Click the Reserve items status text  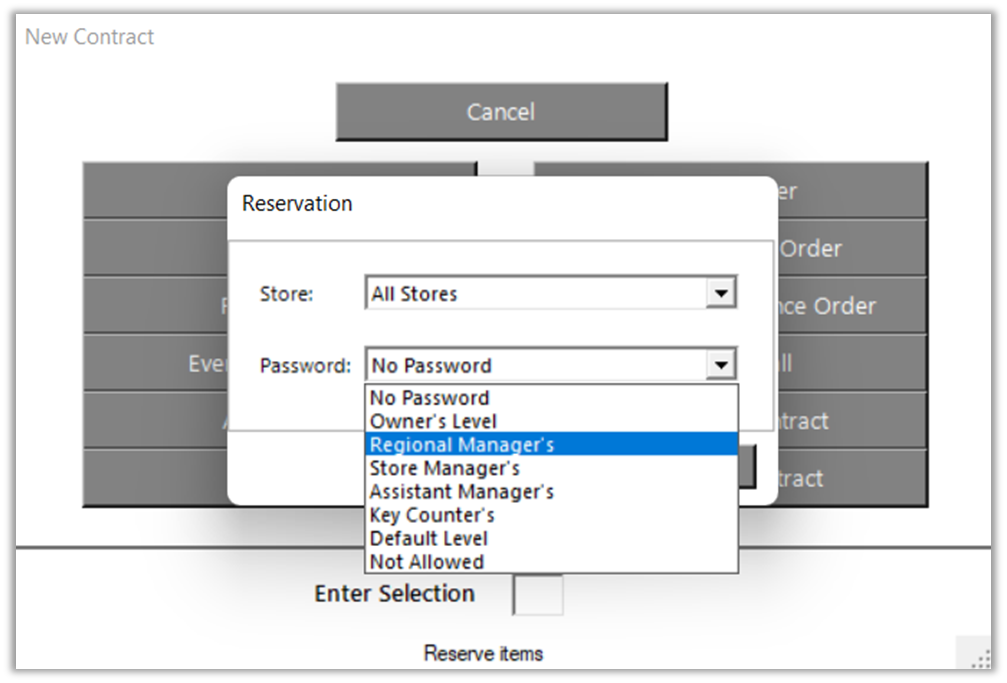click(x=484, y=654)
